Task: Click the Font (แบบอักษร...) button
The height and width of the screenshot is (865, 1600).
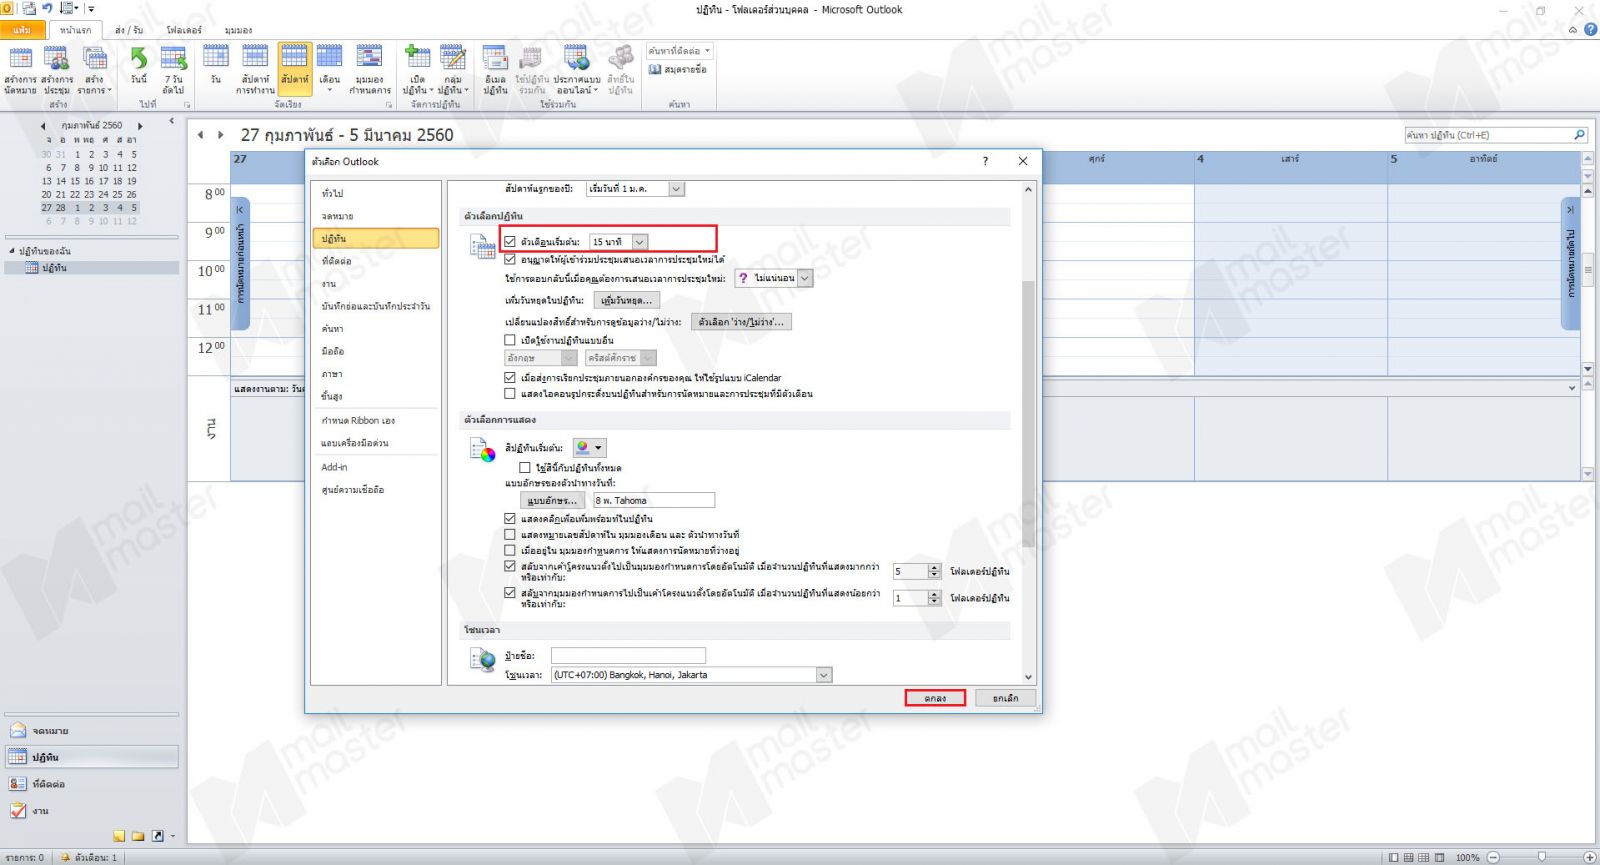Action: [552, 500]
